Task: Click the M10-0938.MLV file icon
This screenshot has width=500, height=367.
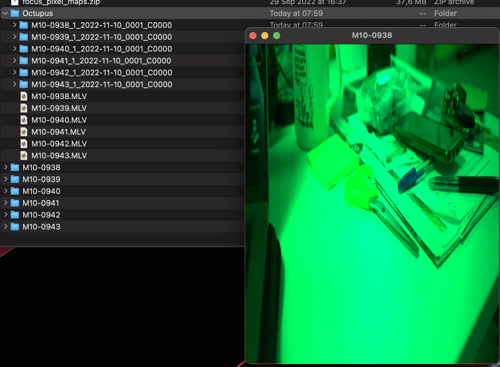Action: tap(24, 96)
